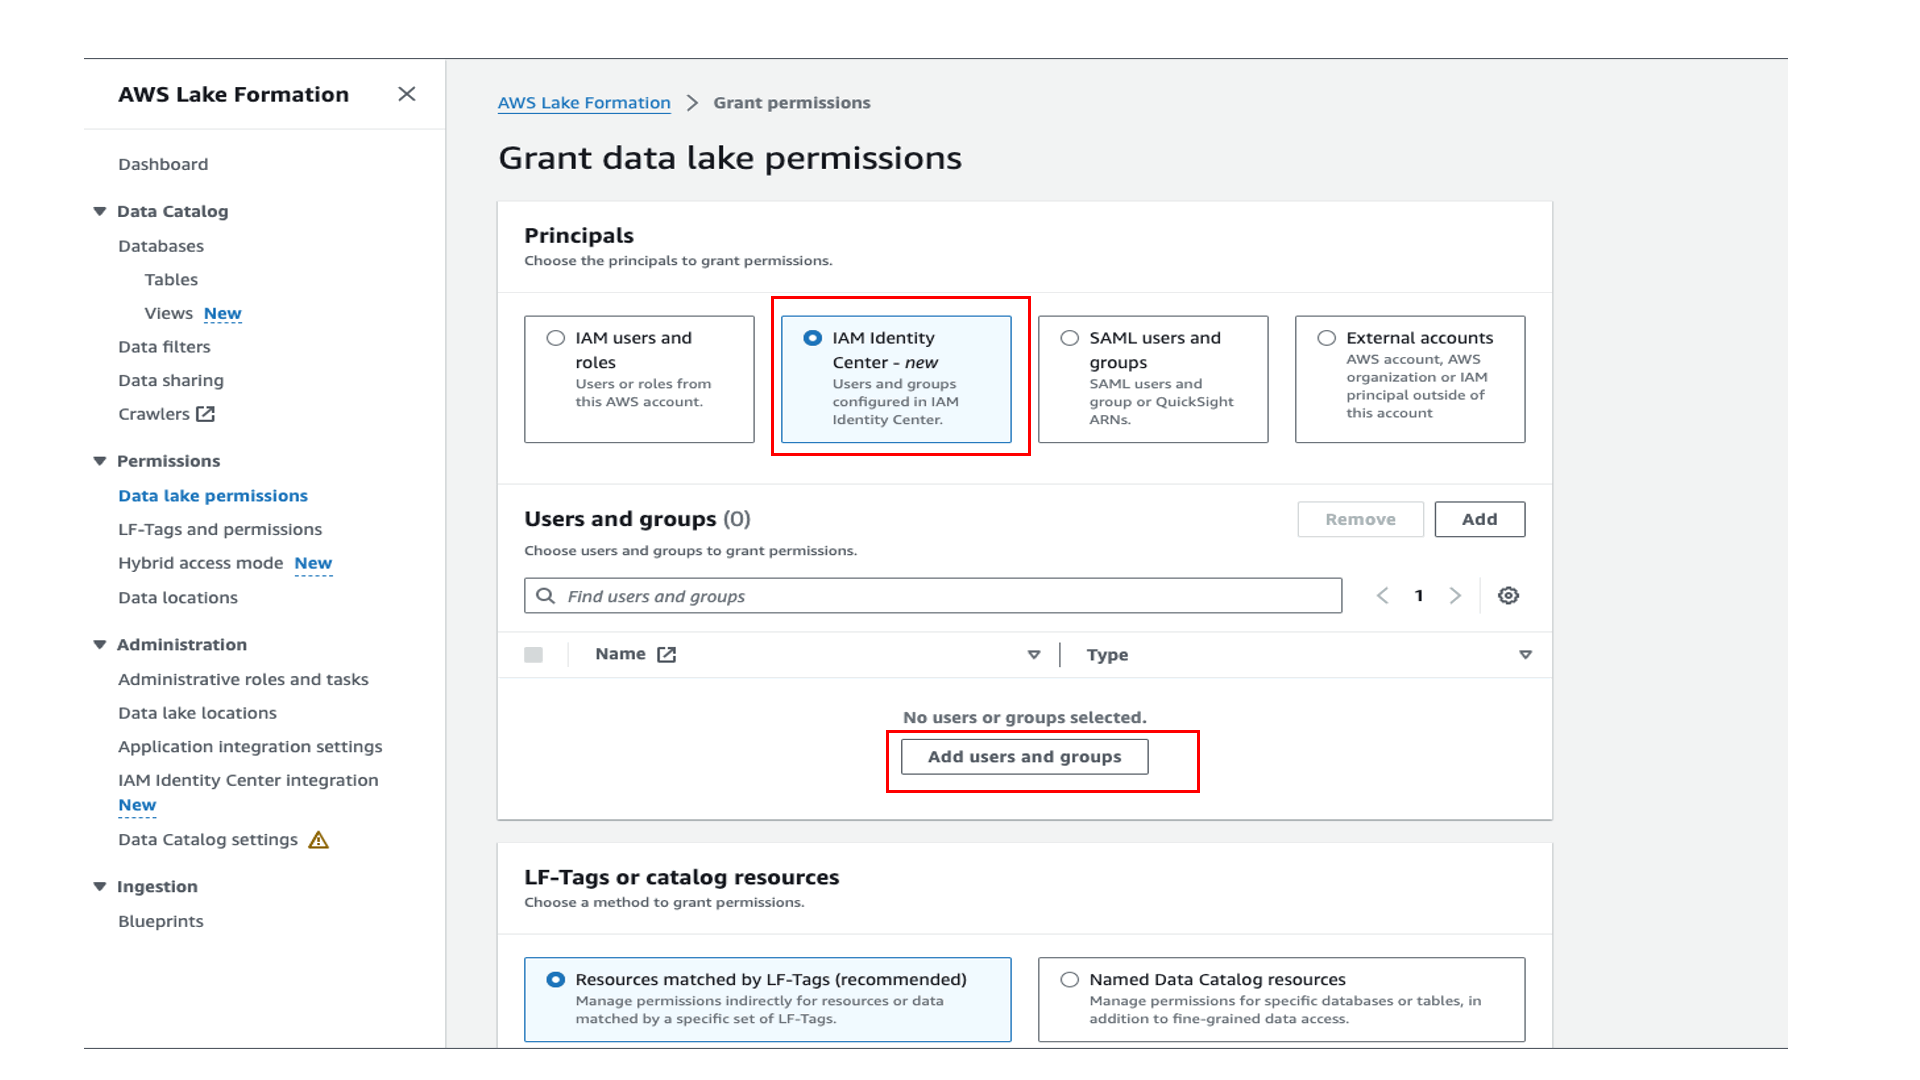Collapse the Data Catalog section
1920x1080 pixels.
tap(100, 211)
